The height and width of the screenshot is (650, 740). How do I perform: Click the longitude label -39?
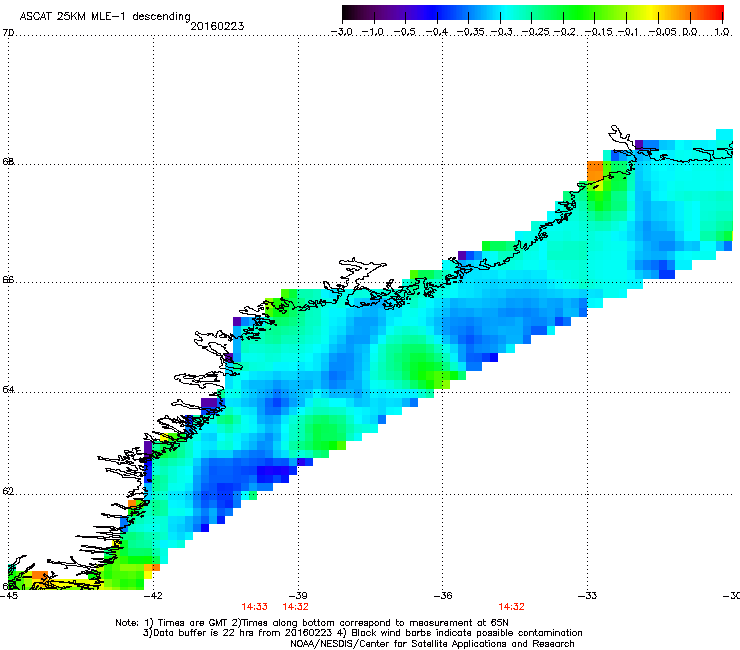click(x=298, y=596)
